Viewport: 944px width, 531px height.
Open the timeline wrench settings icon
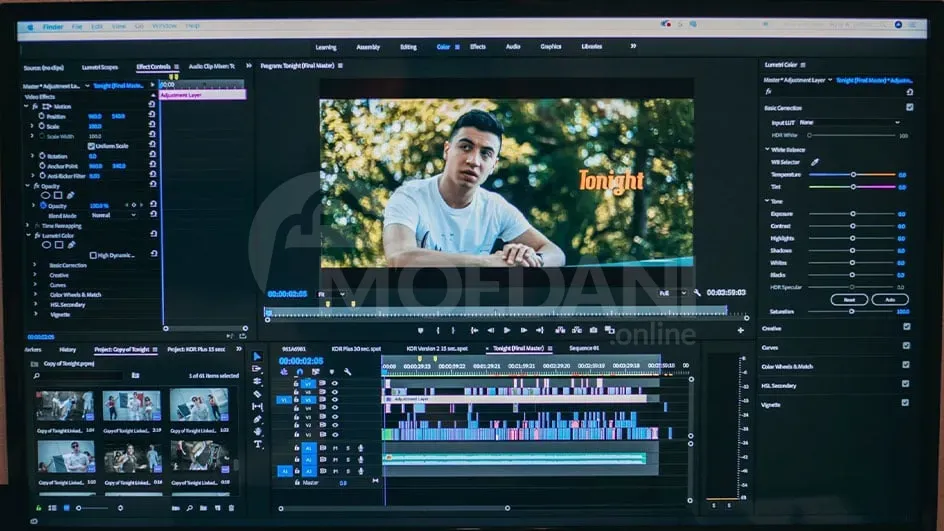(x=347, y=372)
